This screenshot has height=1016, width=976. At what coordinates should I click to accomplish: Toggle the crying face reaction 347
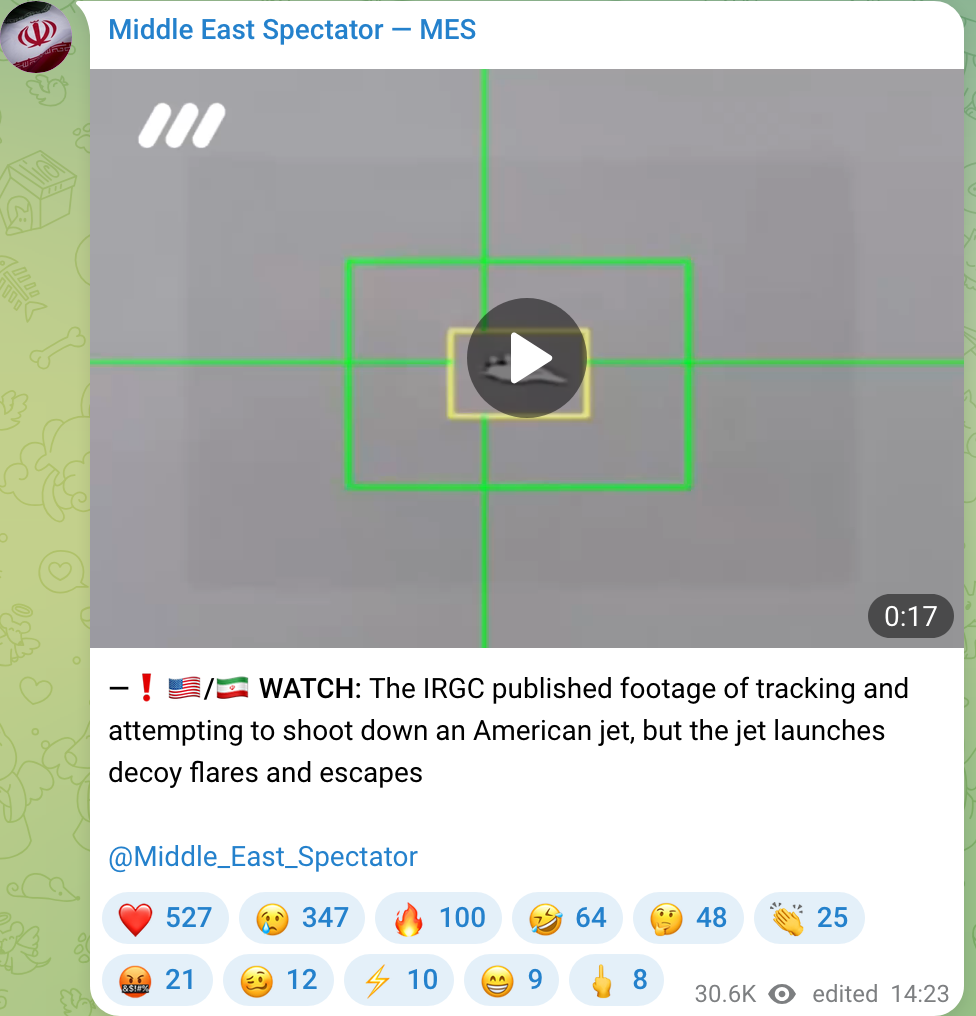point(302,918)
